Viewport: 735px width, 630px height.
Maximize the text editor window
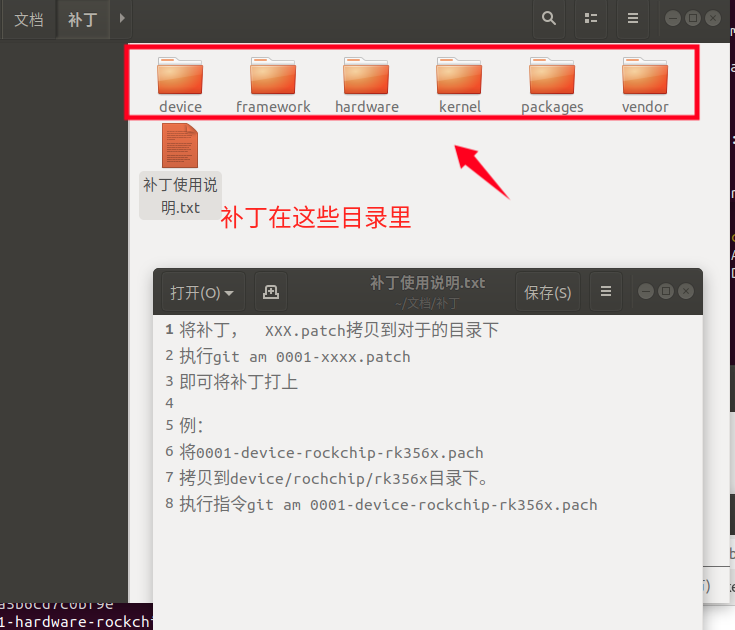tap(666, 292)
